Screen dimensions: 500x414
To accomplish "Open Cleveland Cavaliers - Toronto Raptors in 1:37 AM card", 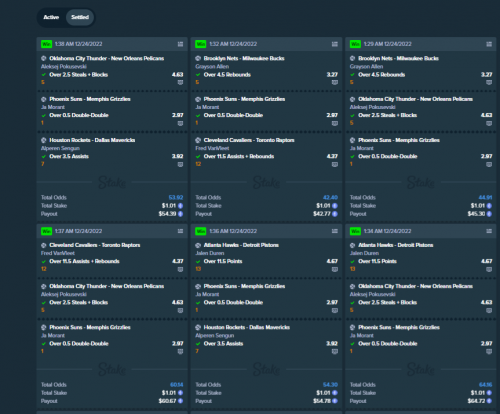I will pyautogui.click(x=95, y=245).
